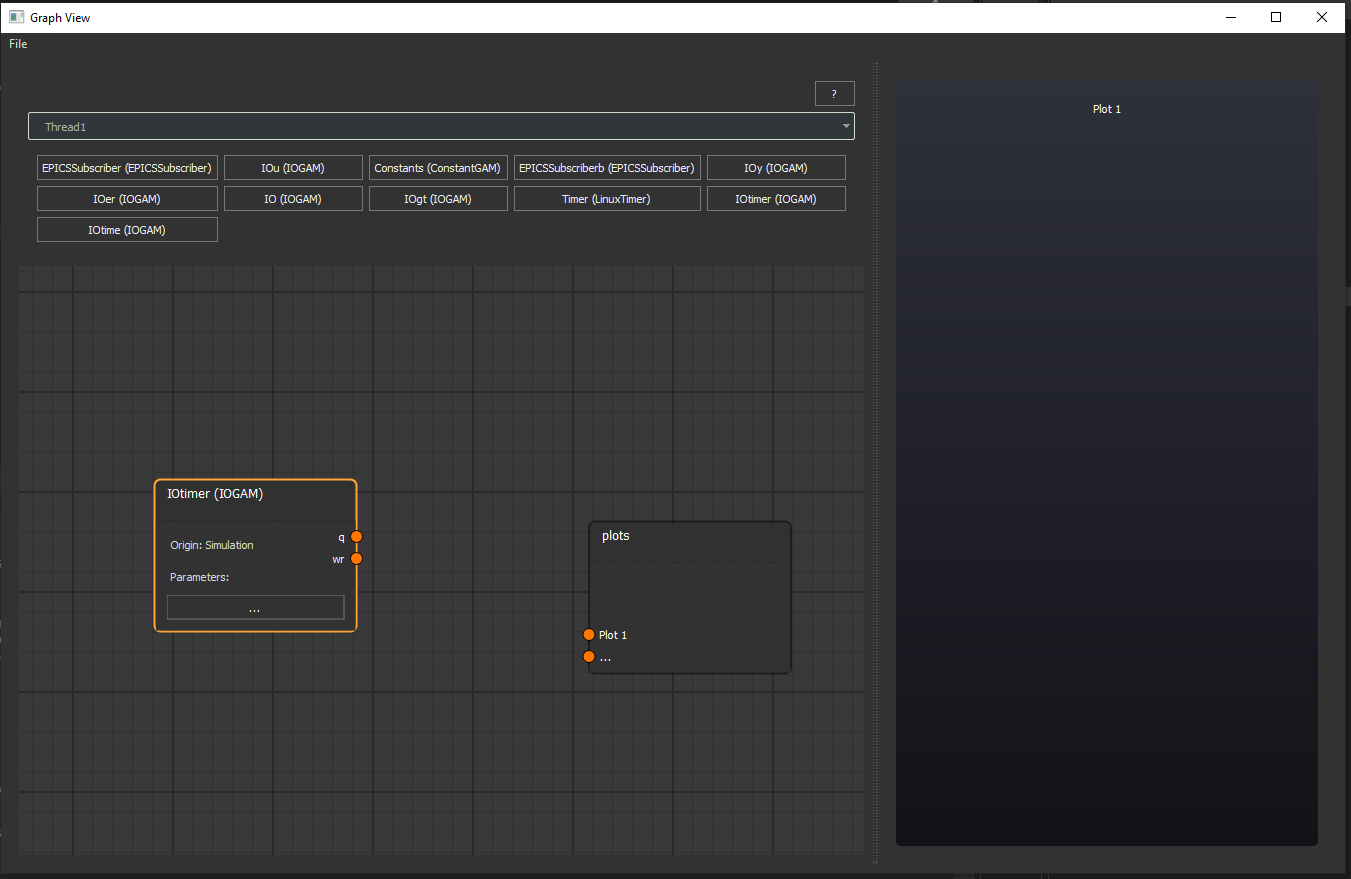
Task: Click the '...' input port on the plots node
Action: click(589, 656)
